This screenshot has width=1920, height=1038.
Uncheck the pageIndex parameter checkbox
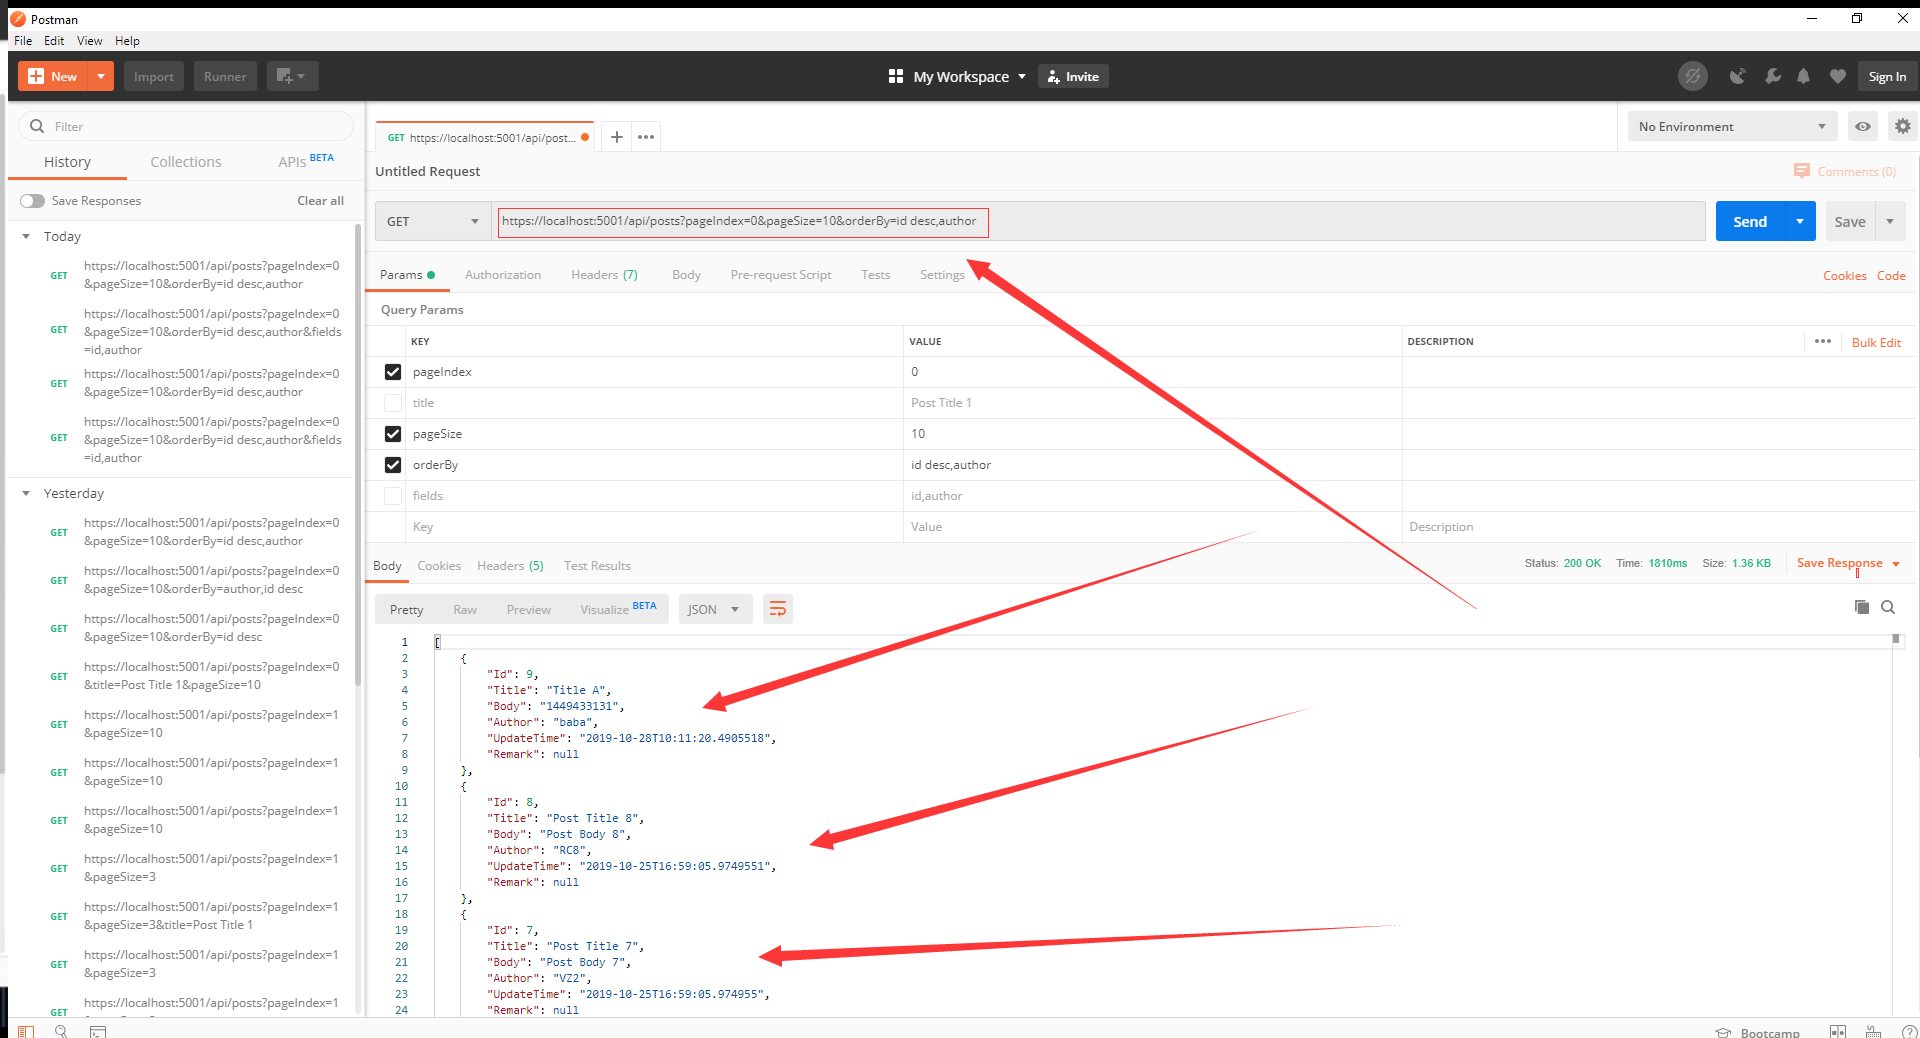(x=393, y=372)
